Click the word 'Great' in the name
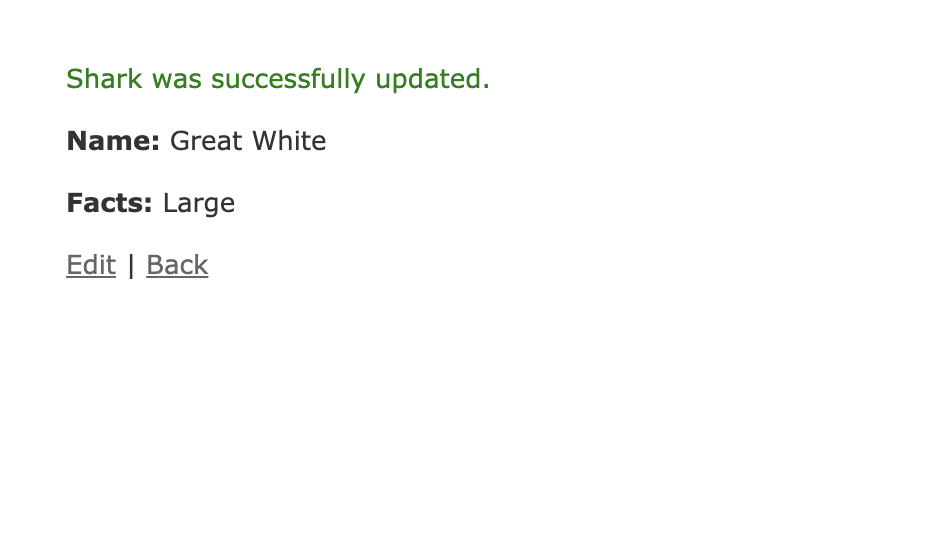 tap(206, 141)
